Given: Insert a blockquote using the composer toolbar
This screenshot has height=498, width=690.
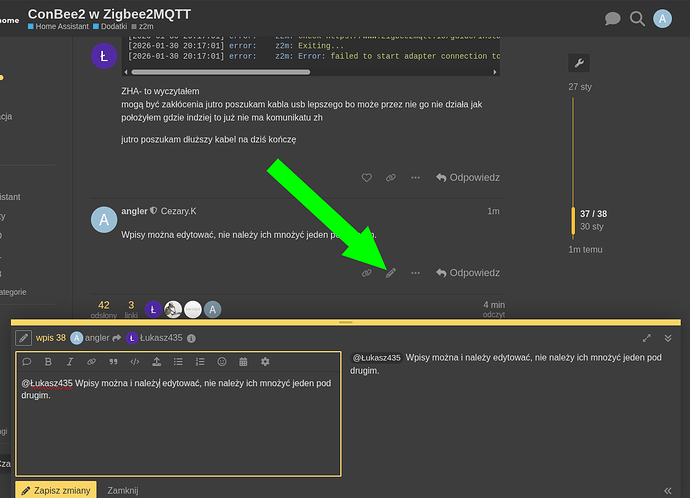Looking at the screenshot, I should (113, 361).
